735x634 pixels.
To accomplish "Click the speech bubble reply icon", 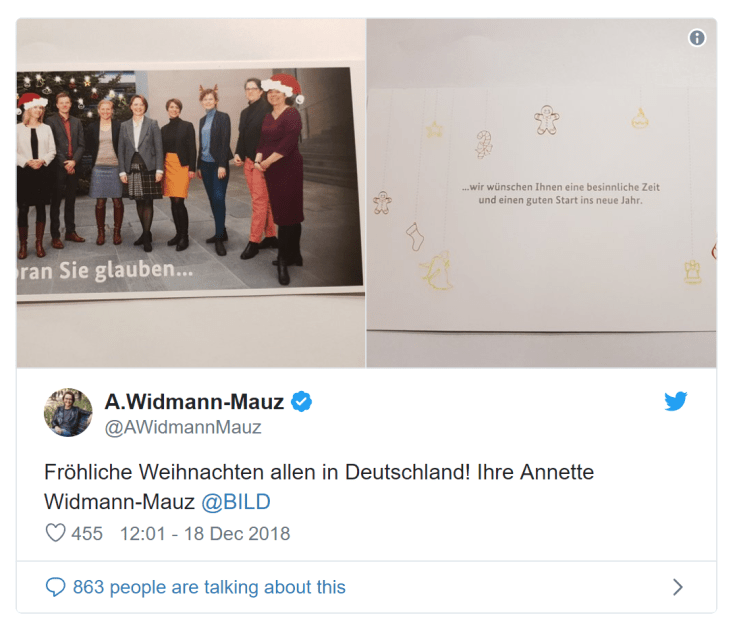I will tap(55, 587).
